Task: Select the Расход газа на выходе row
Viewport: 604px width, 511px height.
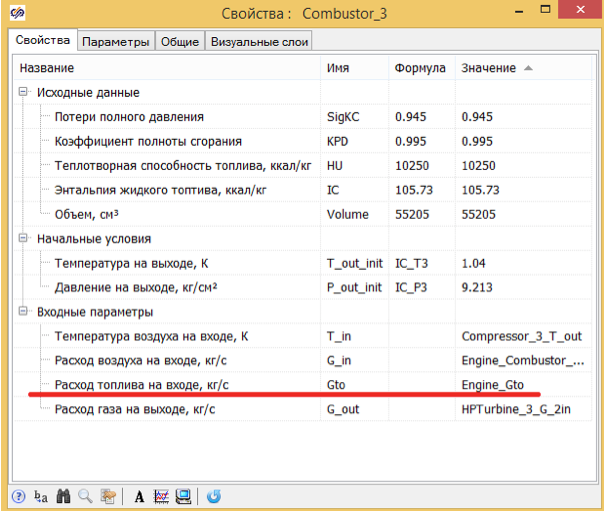Action: point(303,409)
